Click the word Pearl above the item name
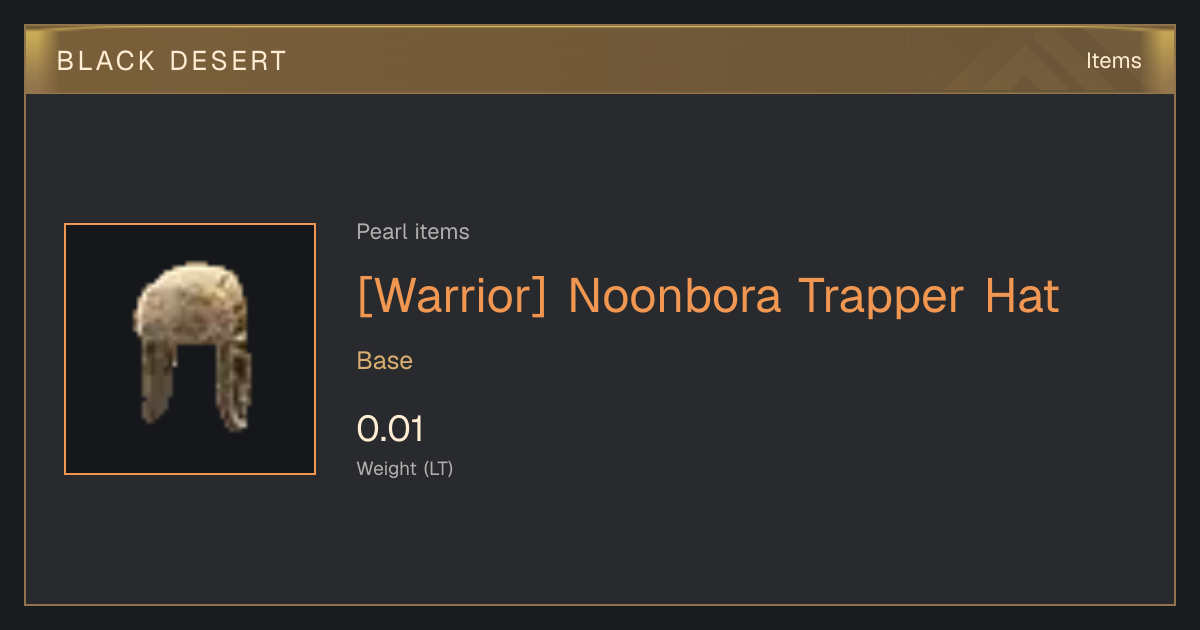Viewport: 1200px width, 630px height. tap(379, 232)
